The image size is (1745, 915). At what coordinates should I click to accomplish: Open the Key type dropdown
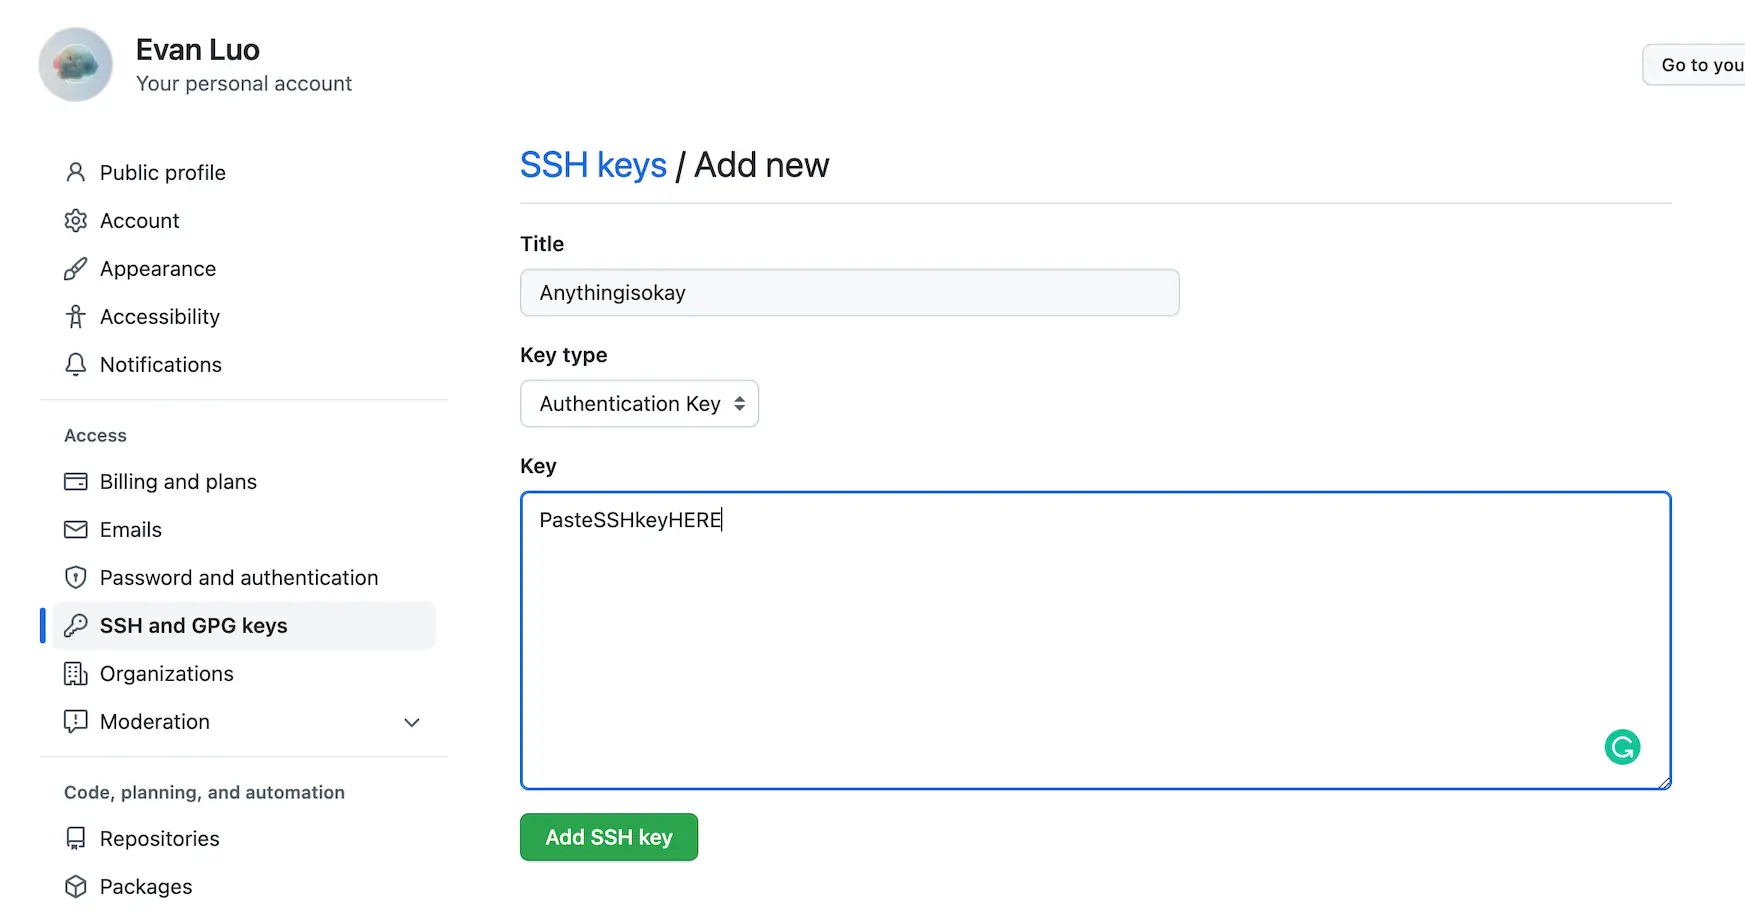[639, 403]
